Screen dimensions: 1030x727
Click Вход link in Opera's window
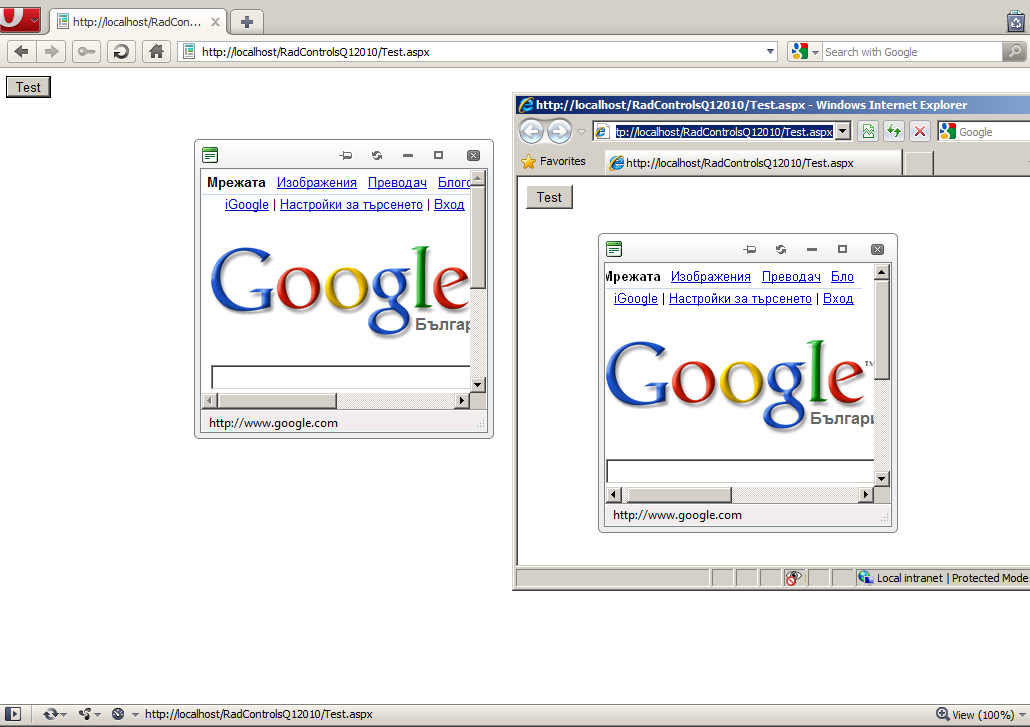tap(449, 204)
